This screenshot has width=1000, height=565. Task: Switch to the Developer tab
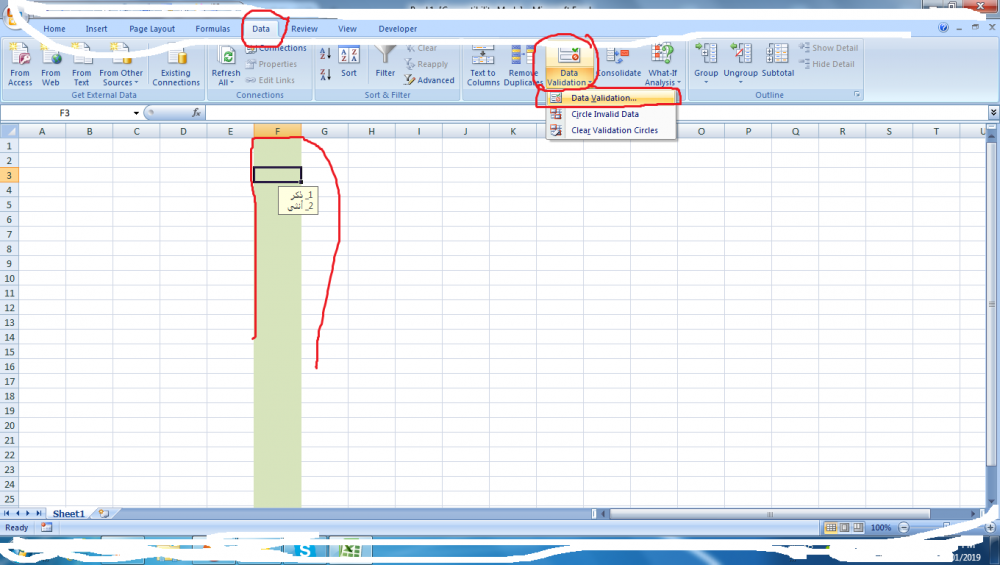coord(397,29)
